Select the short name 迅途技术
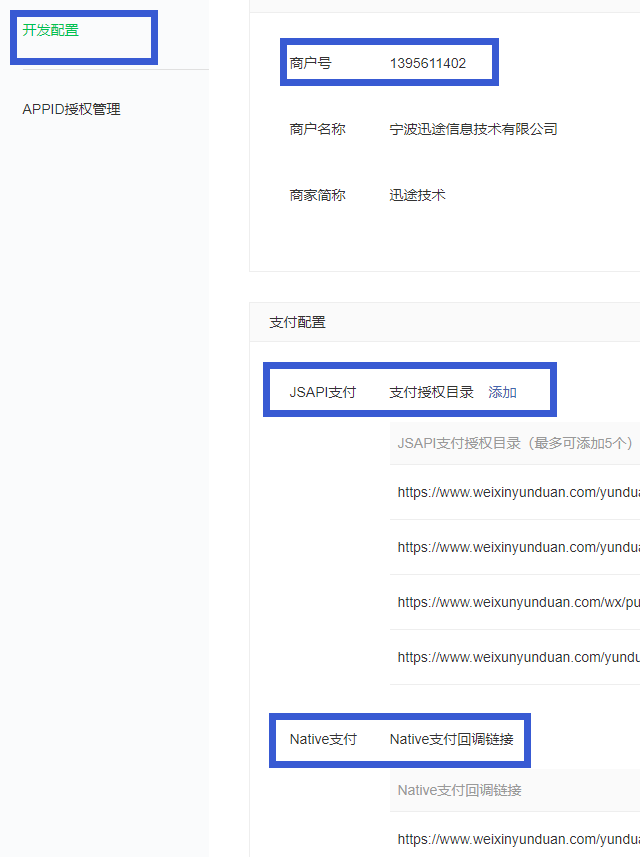The image size is (640, 857). pos(417,195)
